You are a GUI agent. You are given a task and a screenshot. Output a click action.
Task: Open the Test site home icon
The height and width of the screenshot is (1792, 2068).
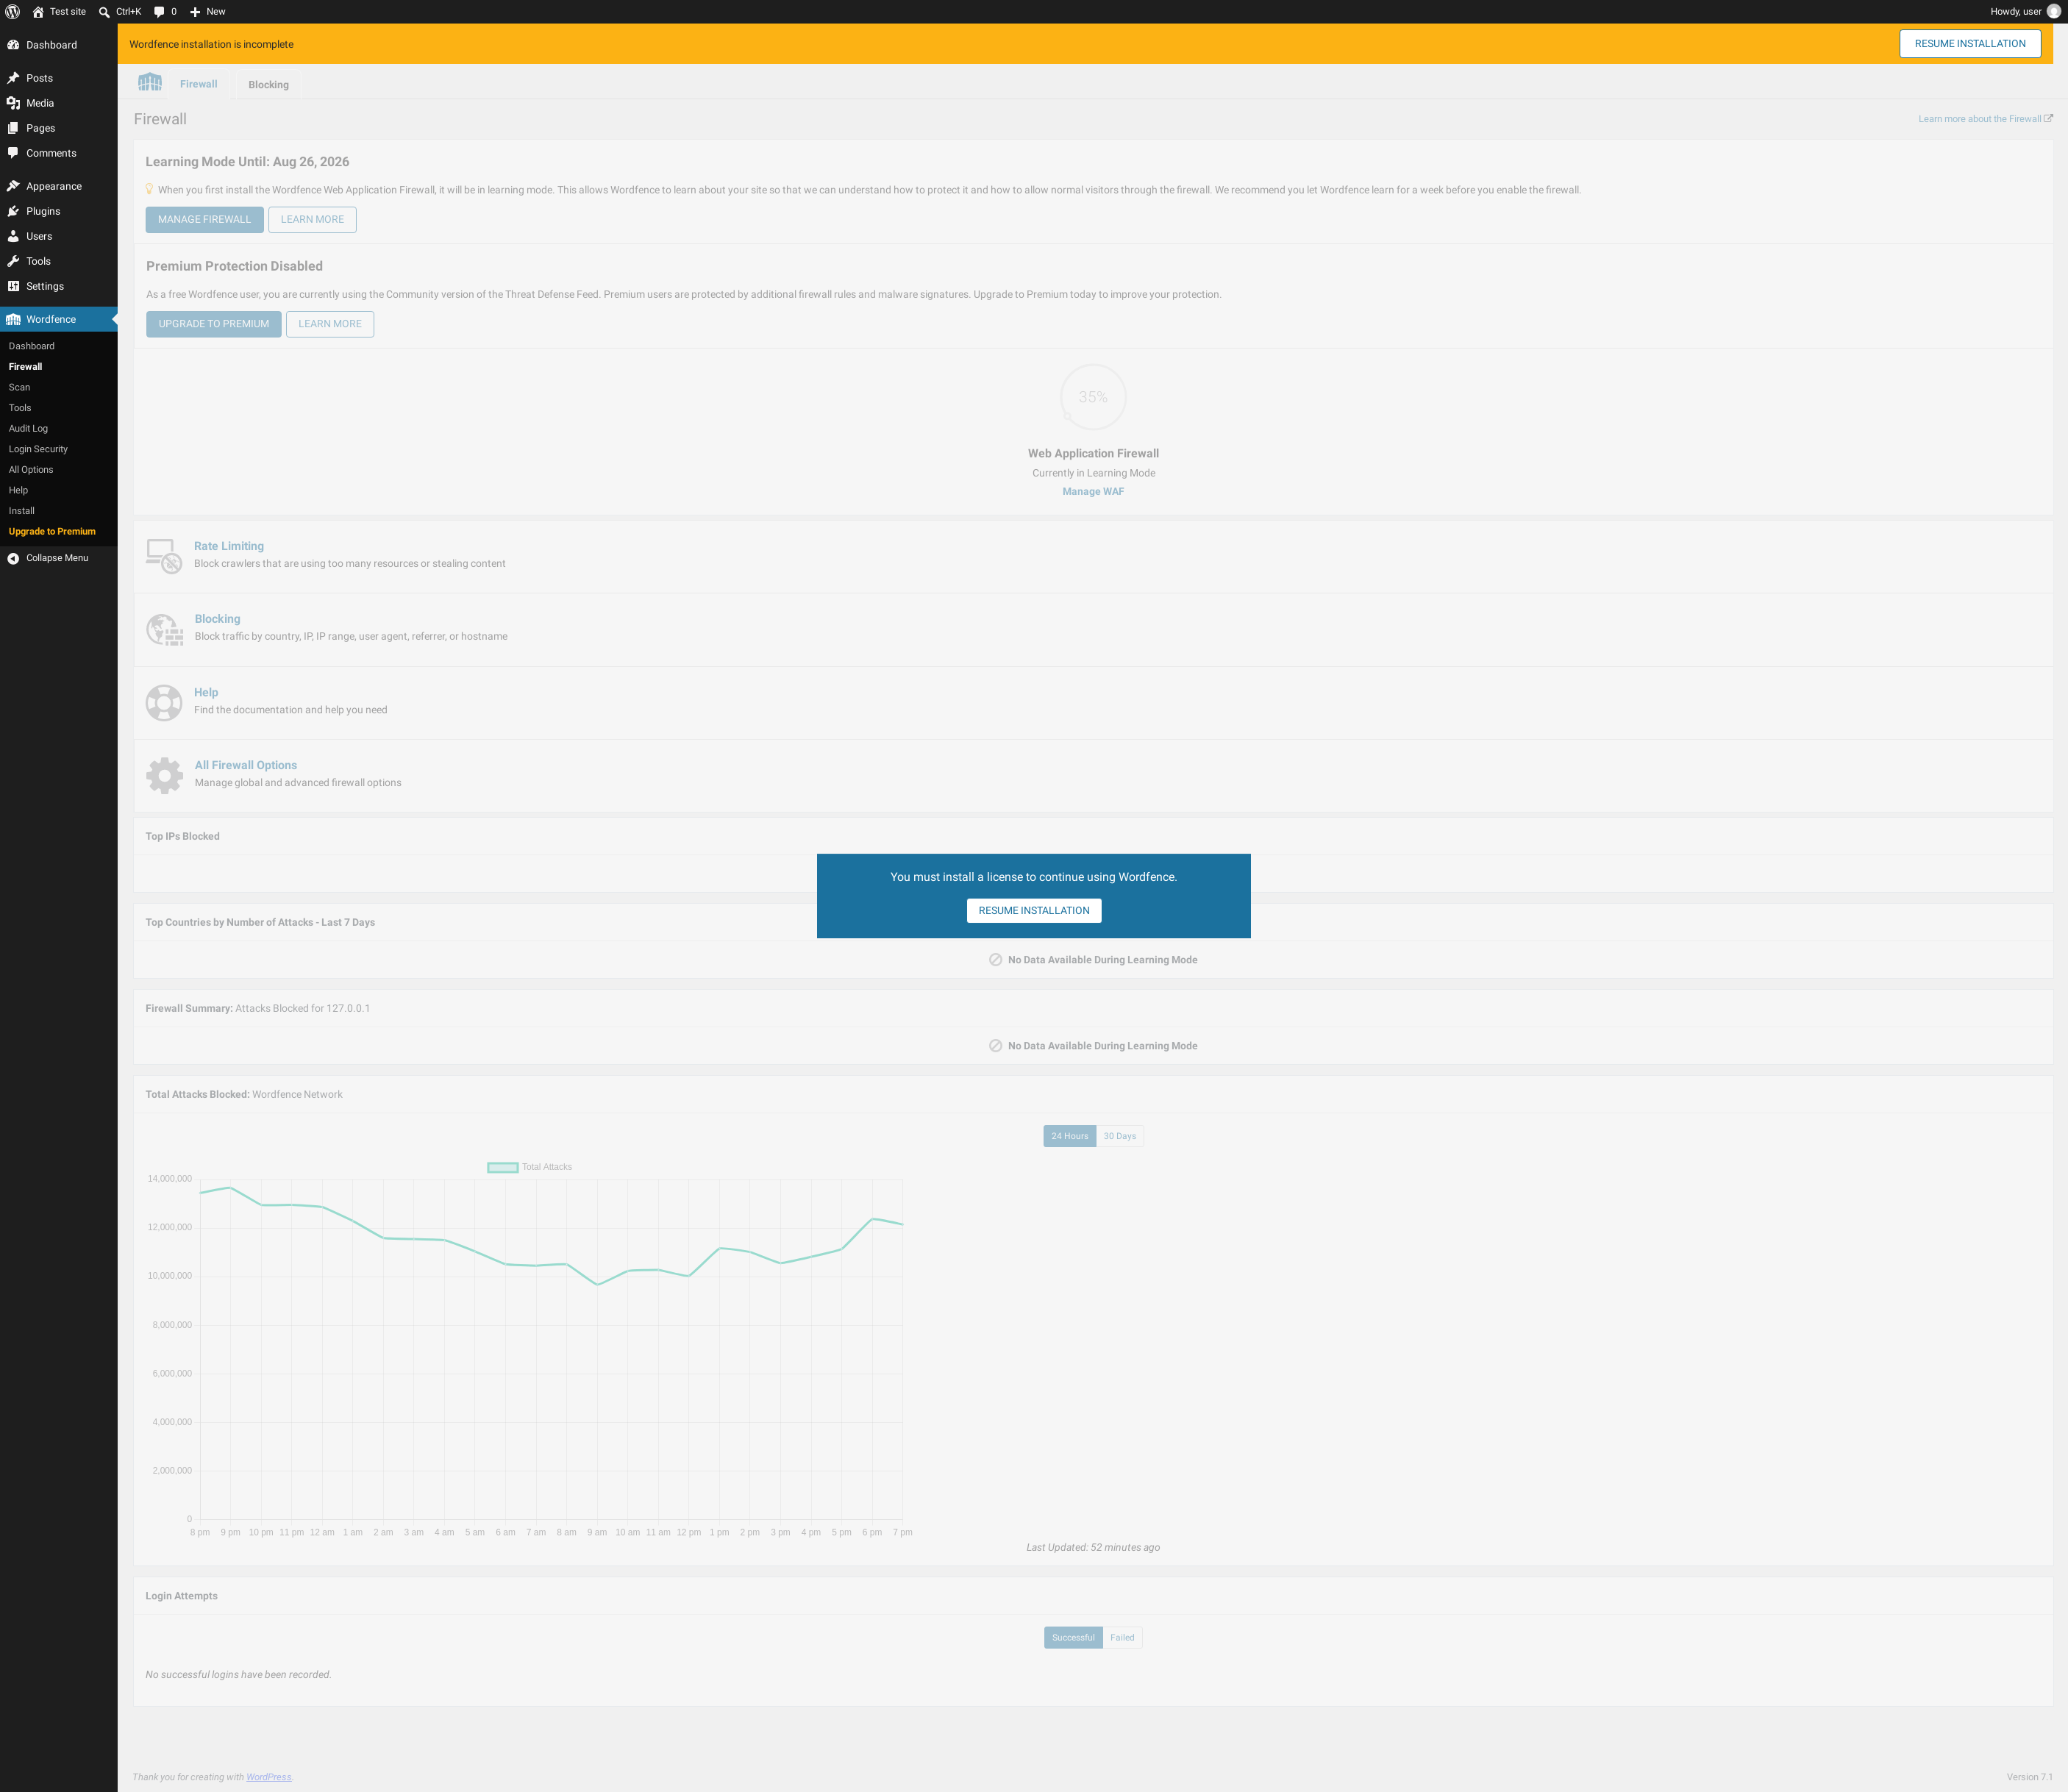click(x=38, y=12)
